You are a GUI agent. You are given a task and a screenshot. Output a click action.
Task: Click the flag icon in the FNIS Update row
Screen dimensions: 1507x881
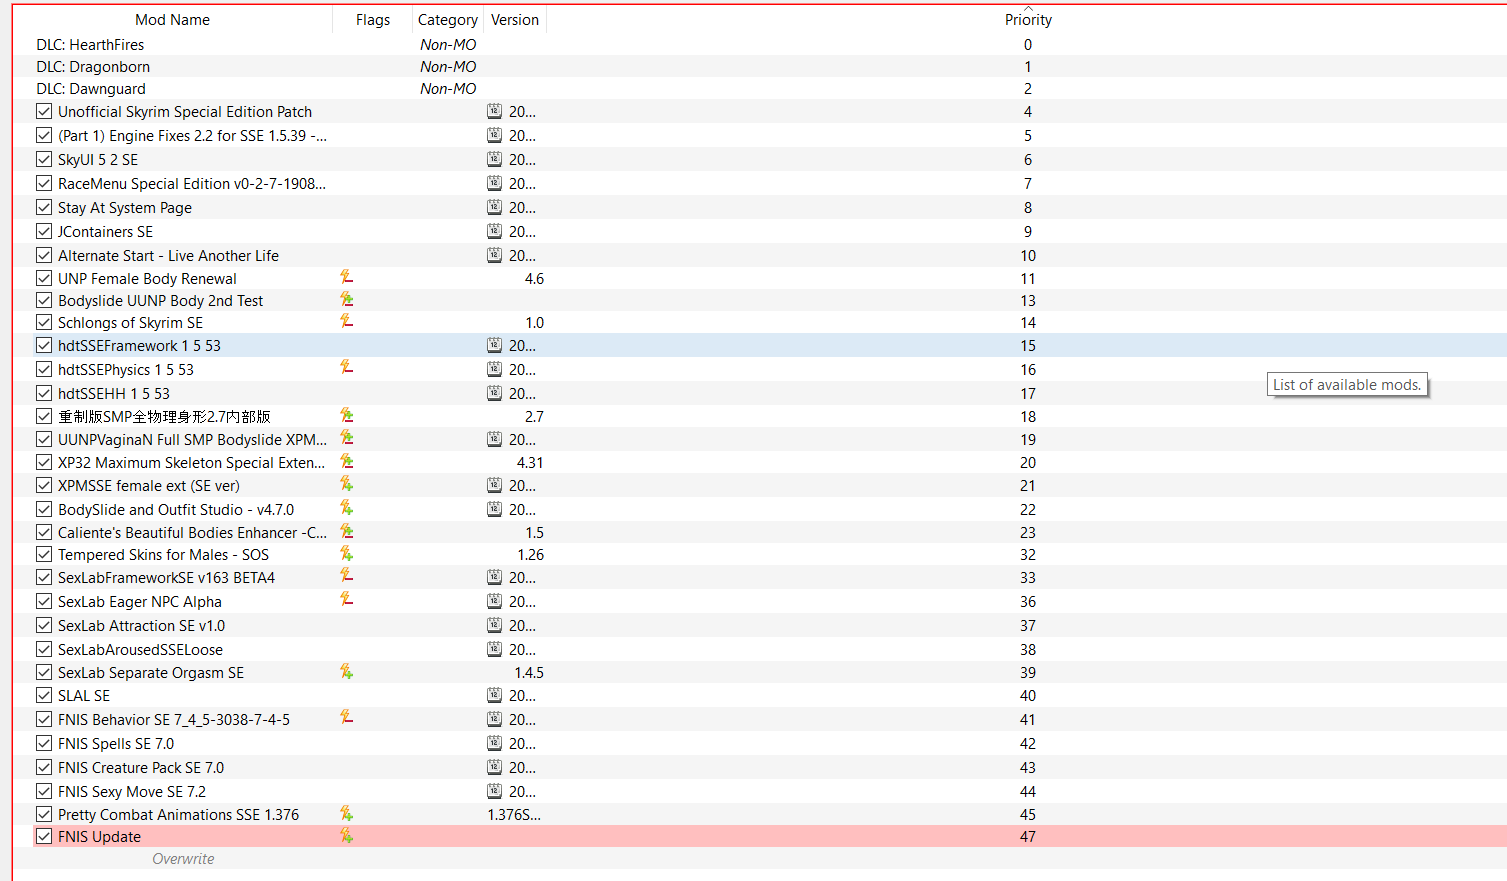pos(346,835)
